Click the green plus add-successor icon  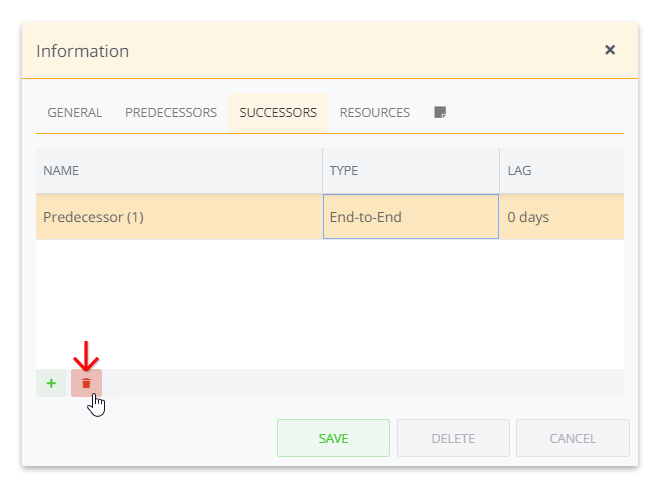pyautogui.click(x=51, y=383)
